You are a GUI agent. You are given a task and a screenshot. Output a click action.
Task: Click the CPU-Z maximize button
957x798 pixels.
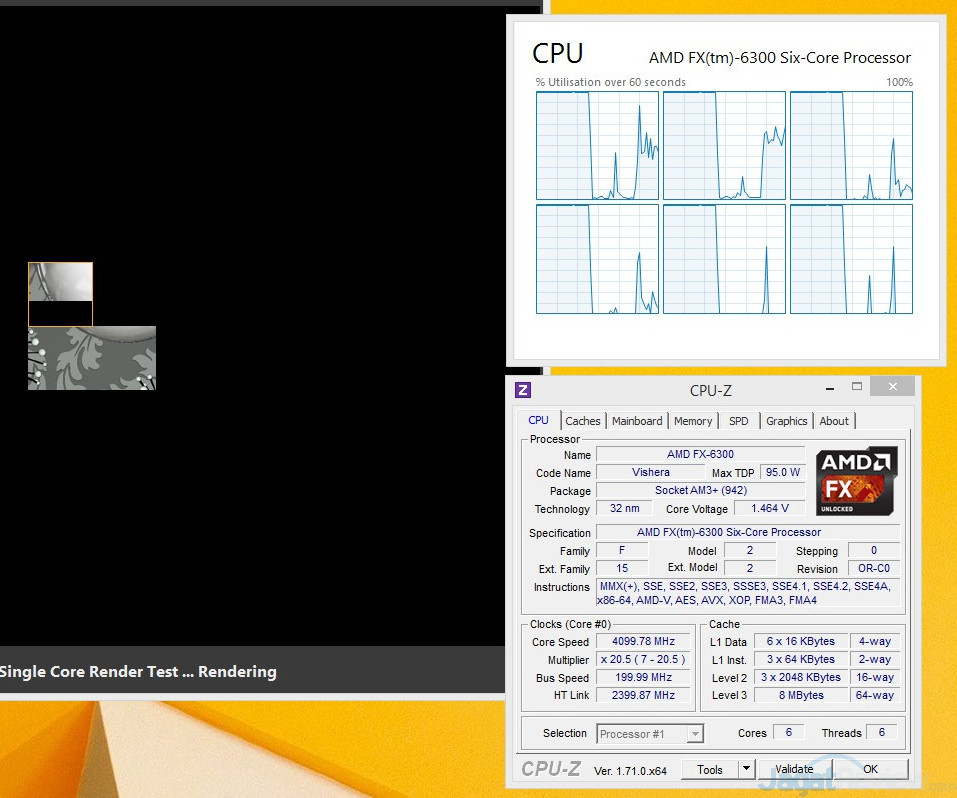(856, 387)
